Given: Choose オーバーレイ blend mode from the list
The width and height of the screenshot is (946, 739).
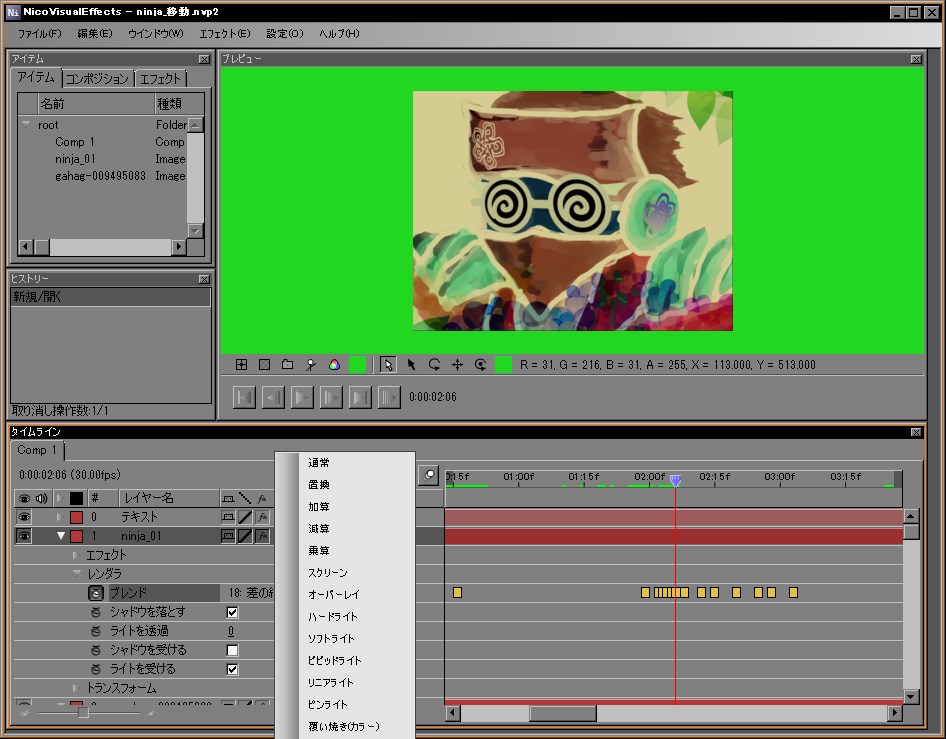Looking at the screenshot, I should [x=334, y=595].
